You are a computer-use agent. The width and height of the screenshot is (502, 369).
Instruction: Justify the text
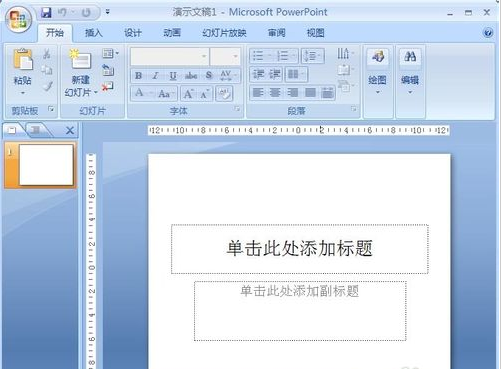[x=310, y=92]
